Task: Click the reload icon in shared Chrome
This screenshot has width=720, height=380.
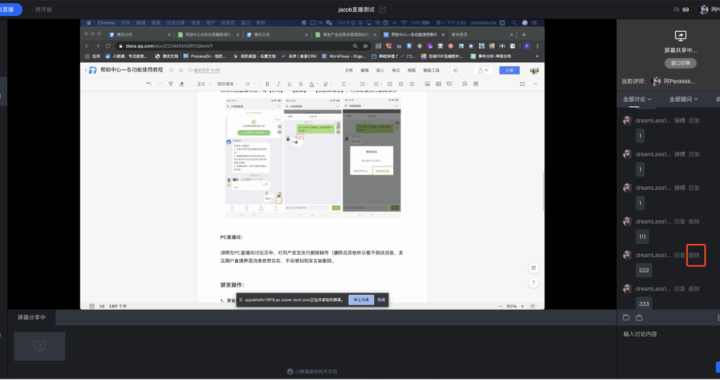Action: click(108, 46)
